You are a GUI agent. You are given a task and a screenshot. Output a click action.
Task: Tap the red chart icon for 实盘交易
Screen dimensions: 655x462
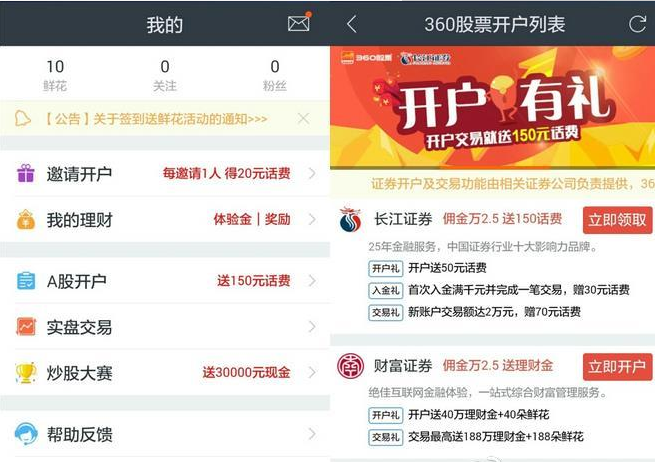click(26, 327)
